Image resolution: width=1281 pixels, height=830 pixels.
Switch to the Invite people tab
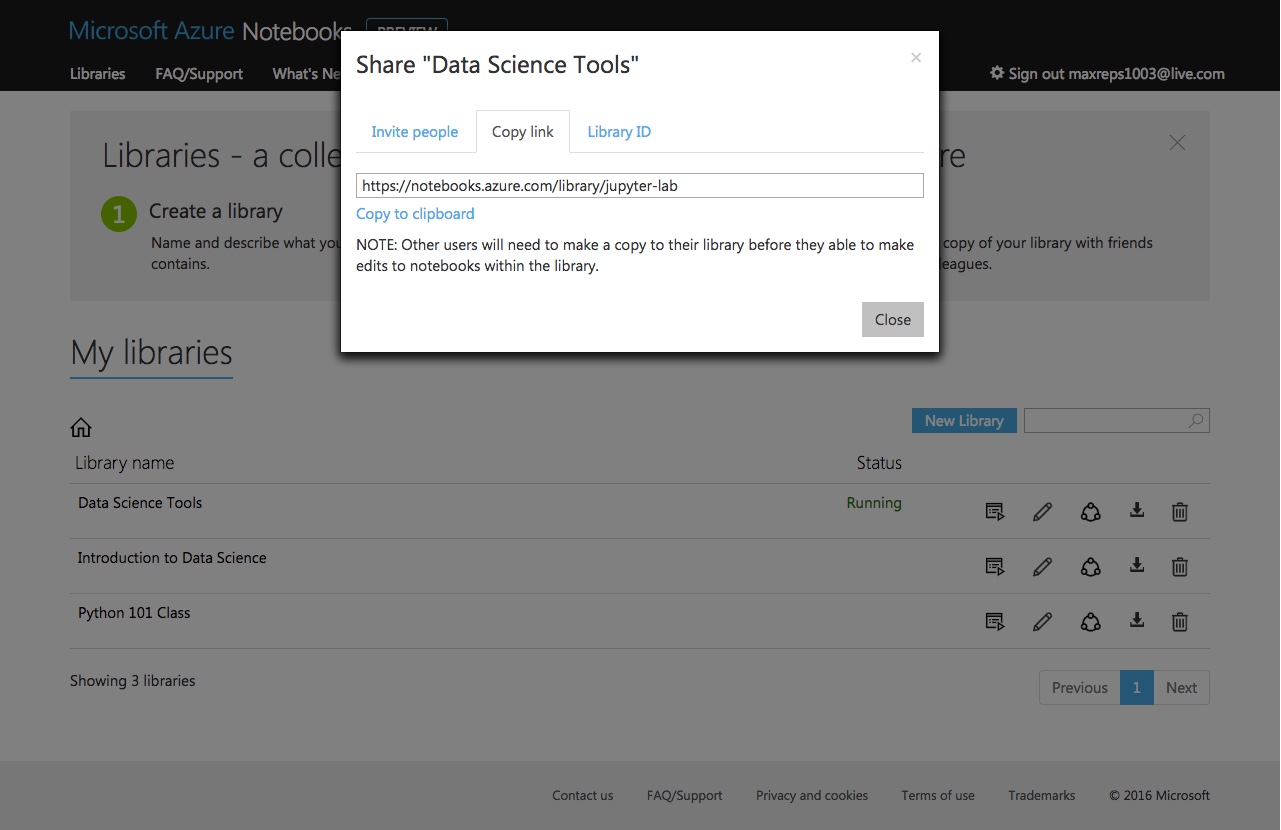coord(415,132)
